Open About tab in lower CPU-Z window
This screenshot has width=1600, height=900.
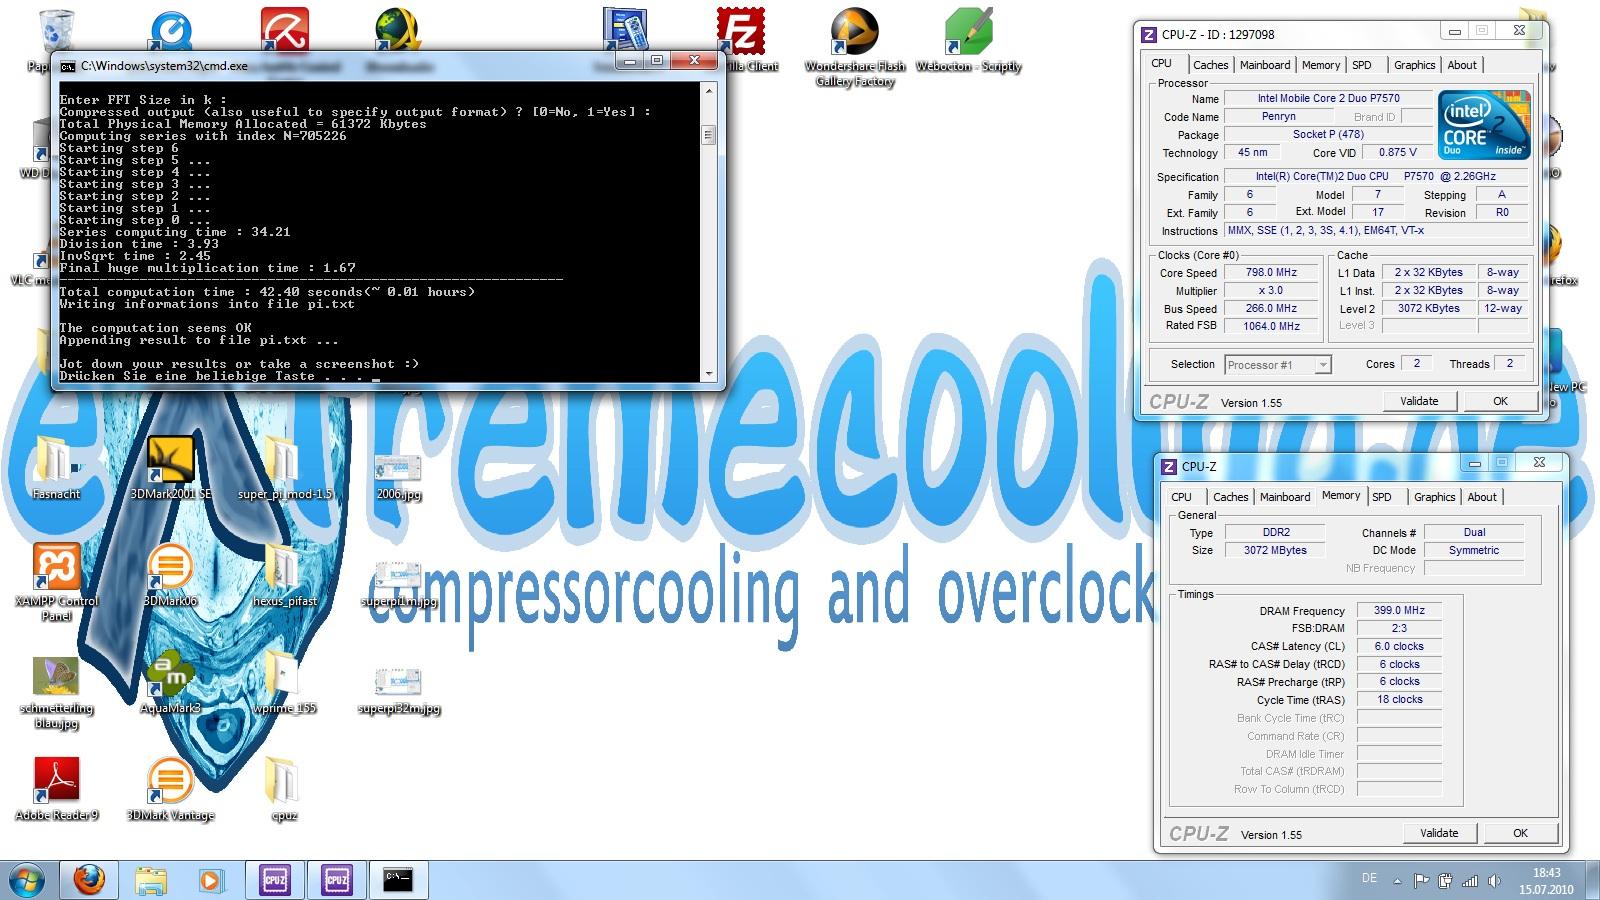(1482, 497)
